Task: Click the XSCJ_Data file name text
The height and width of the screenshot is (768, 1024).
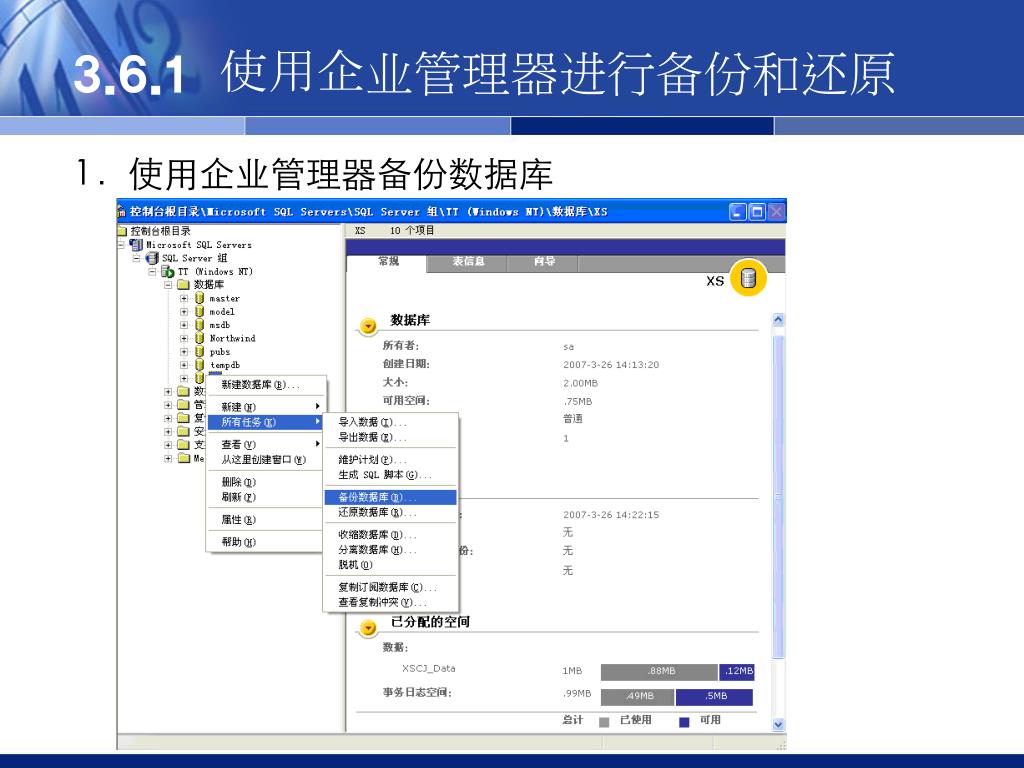Action: pyautogui.click(x=428, y=669)
